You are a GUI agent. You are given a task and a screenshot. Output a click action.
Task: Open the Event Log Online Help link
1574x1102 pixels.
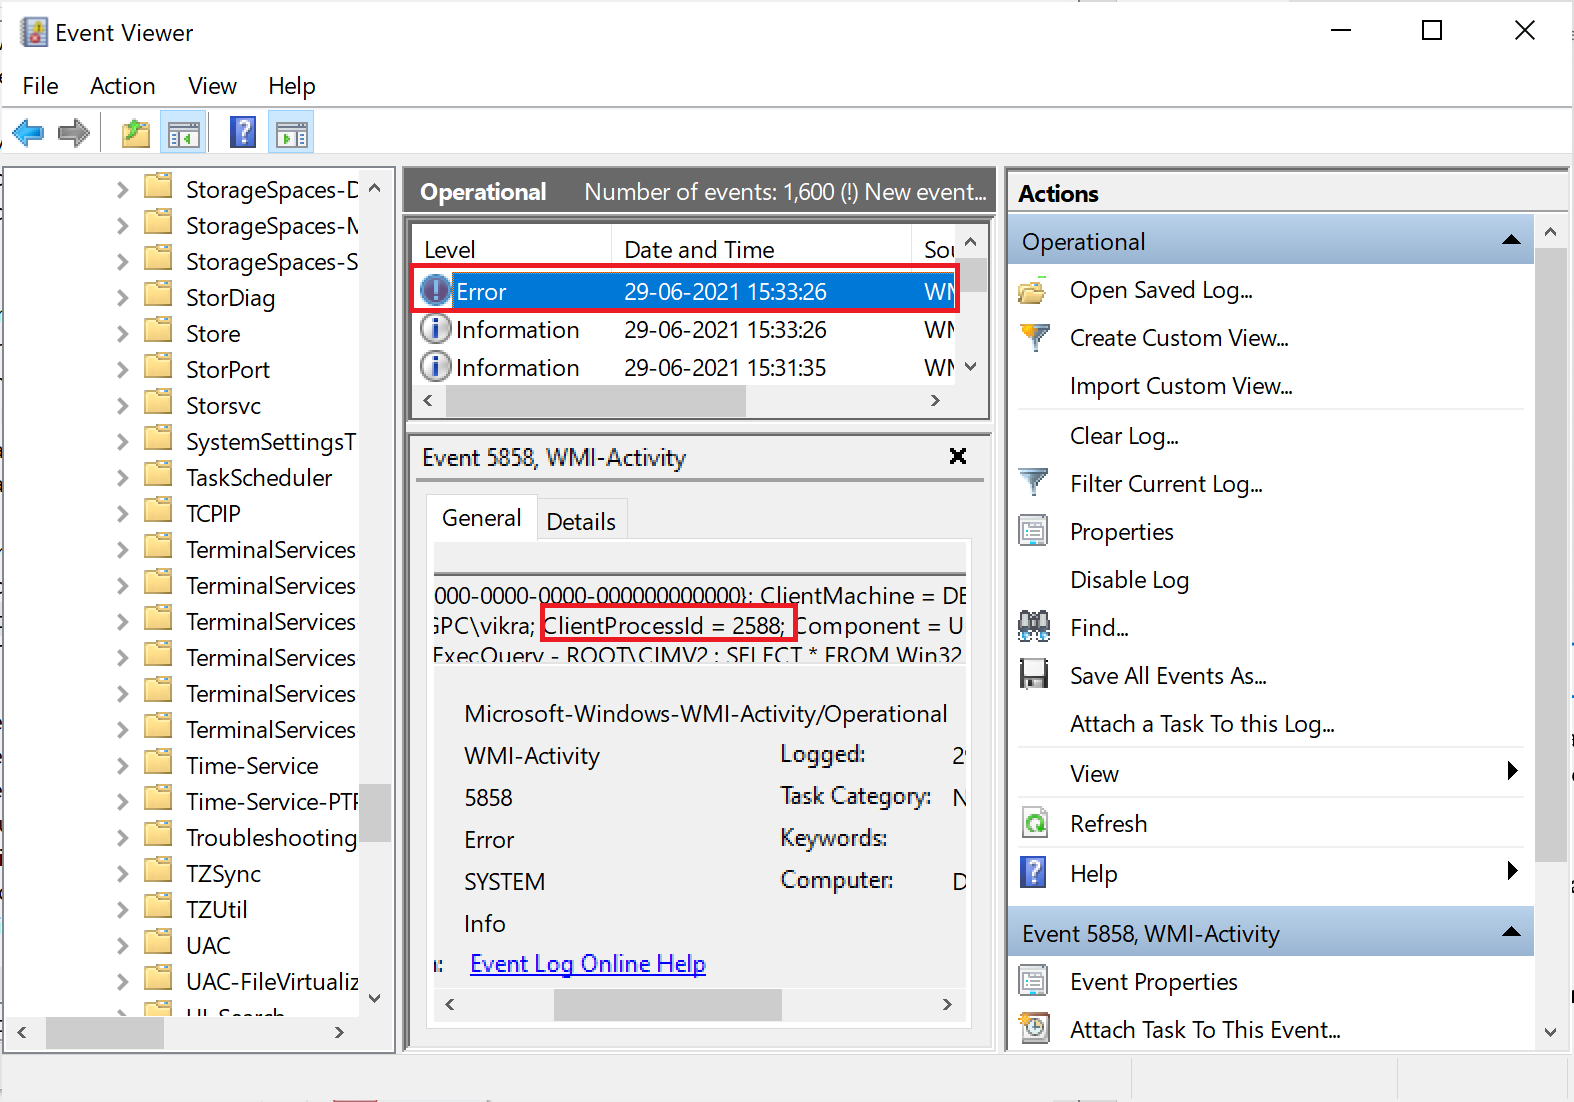587,964
